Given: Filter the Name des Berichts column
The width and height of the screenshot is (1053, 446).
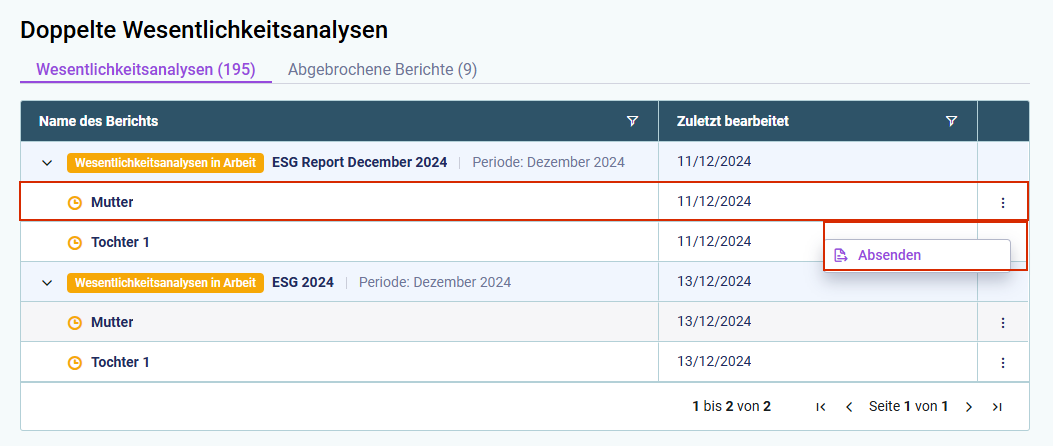Looking at the screenshot, I should point(632,121).
